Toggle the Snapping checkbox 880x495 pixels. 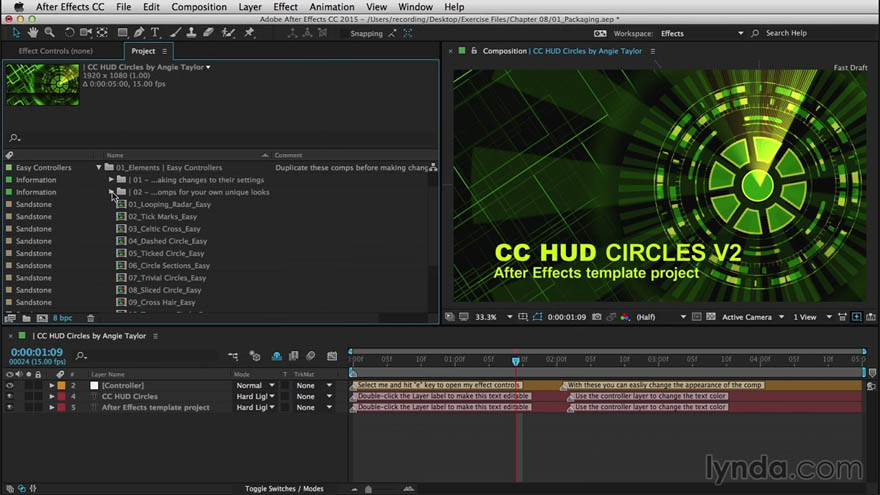[343, 34]
